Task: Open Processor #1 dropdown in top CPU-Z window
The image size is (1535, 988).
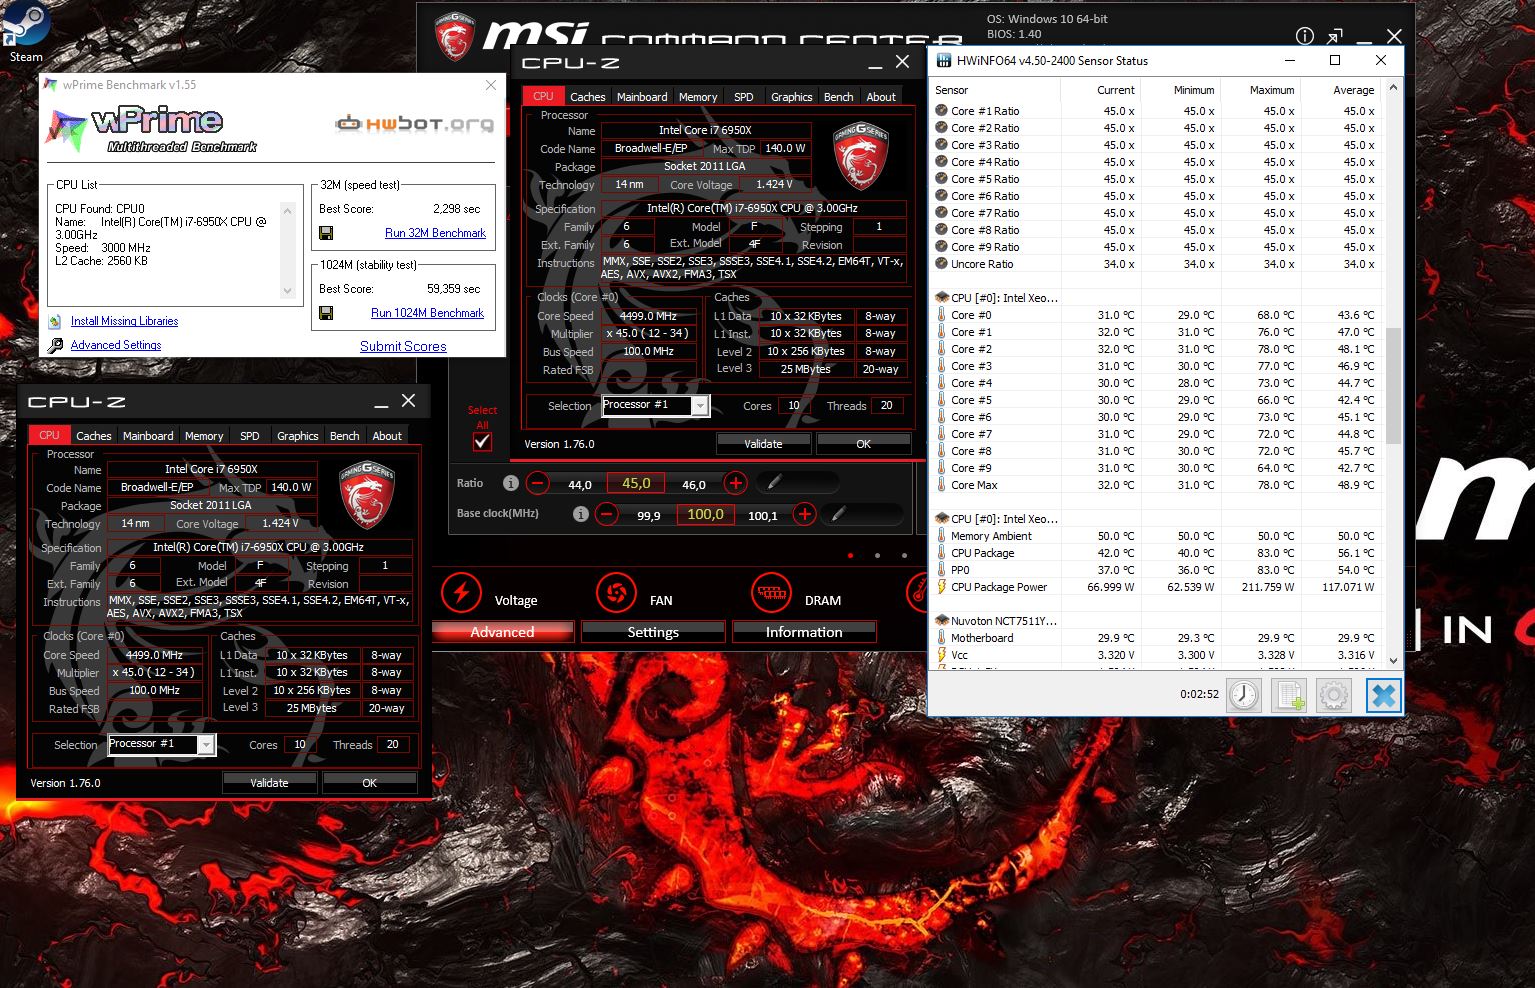Action: [700, 406]
